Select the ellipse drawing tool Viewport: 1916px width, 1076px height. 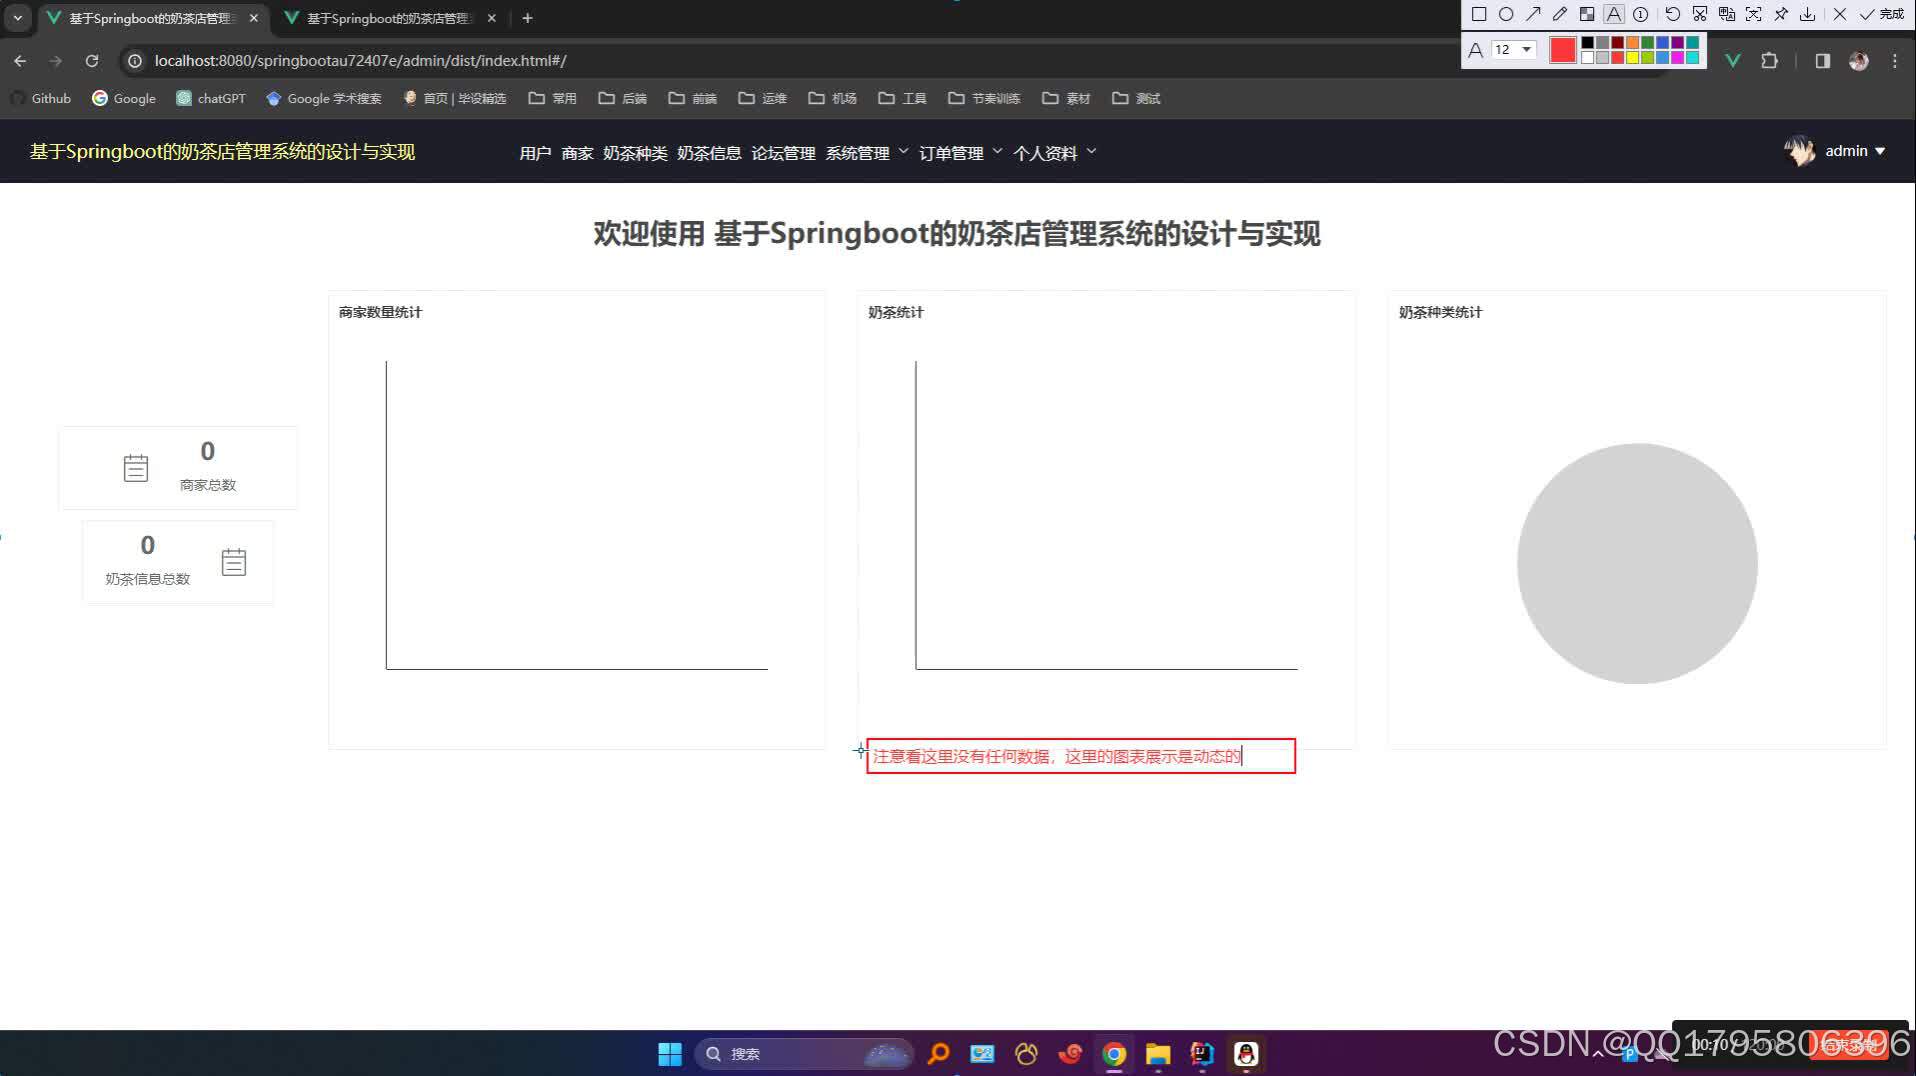[x=1507, y=14]
